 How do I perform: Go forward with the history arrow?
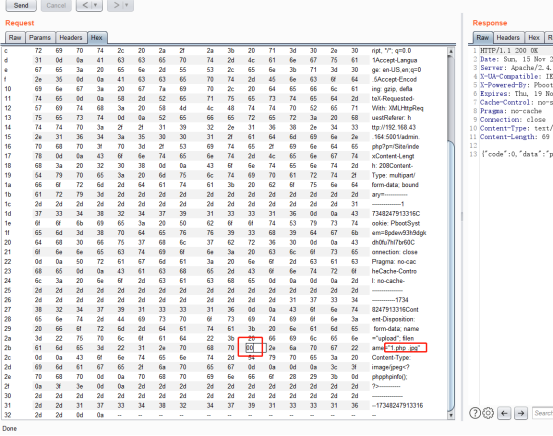click(116, 5)
